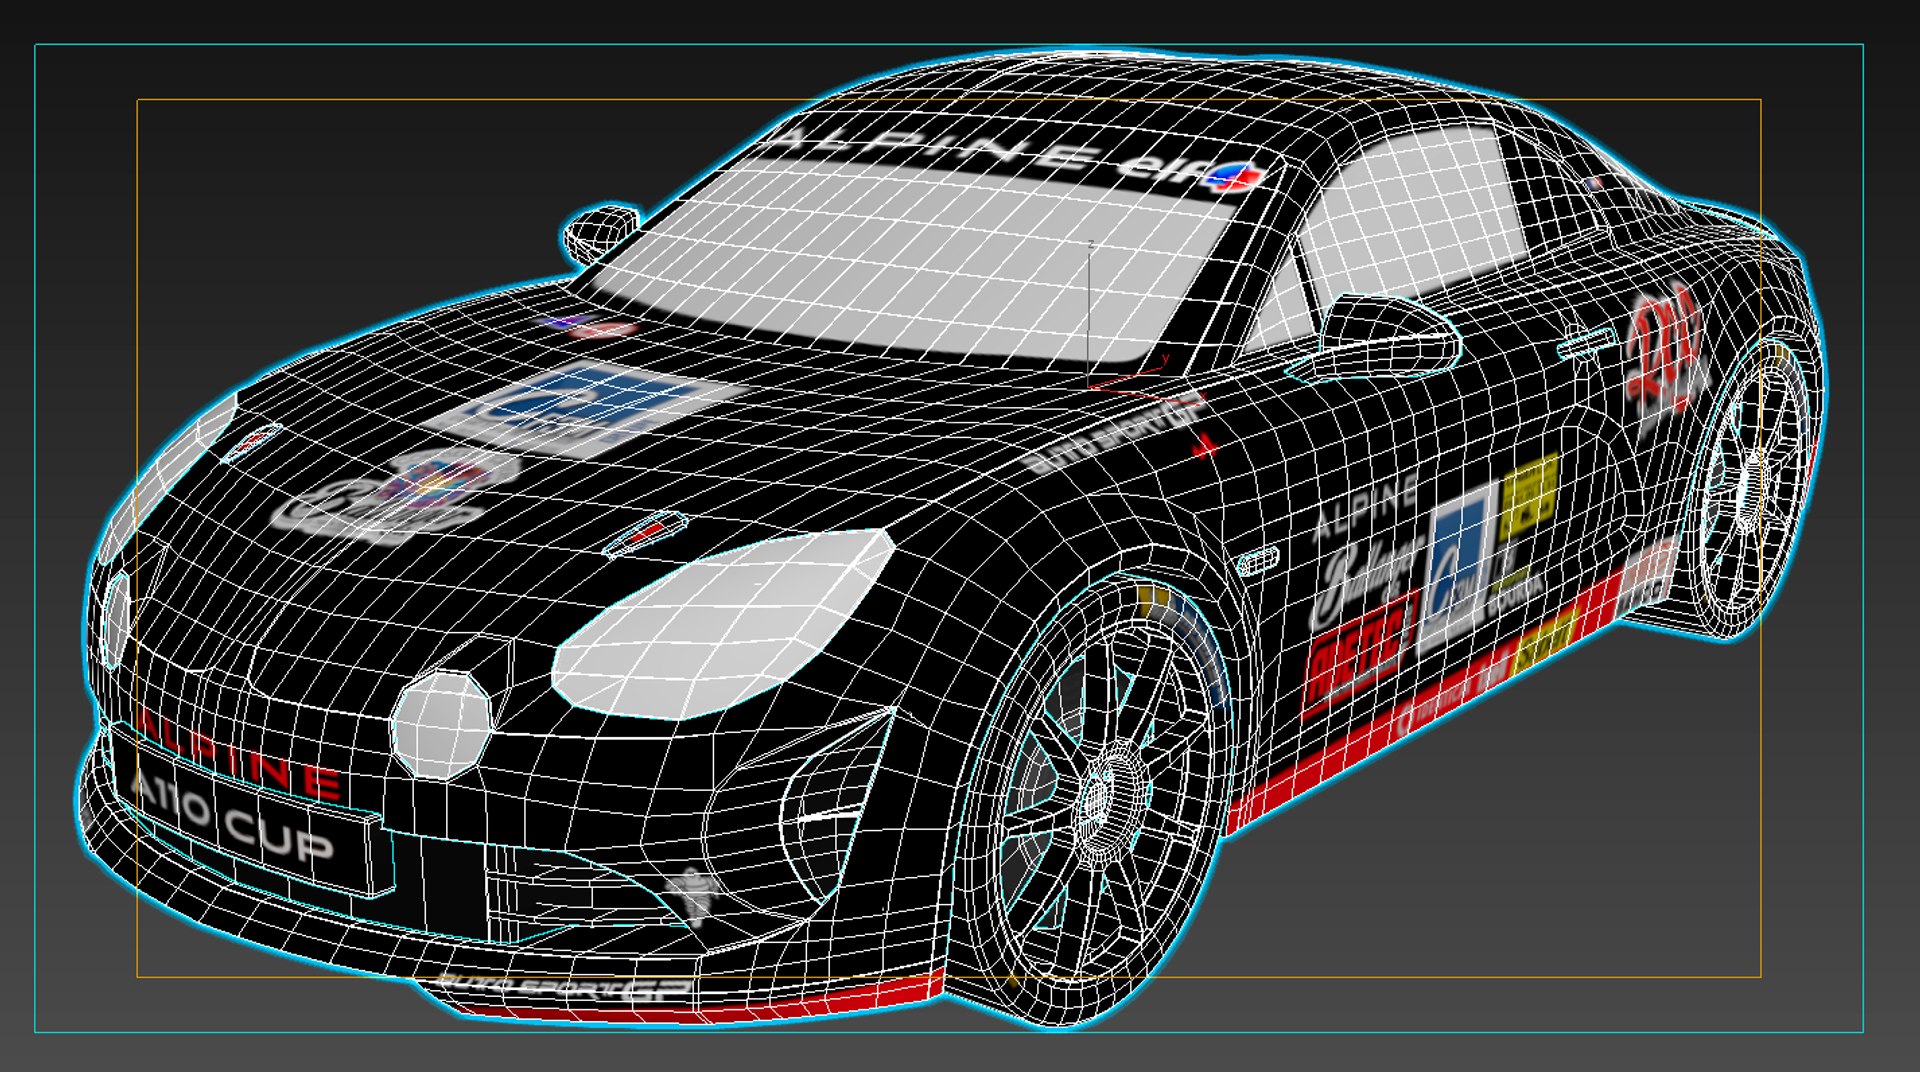Click the AUTO SPORT GP side skirt text
The width and height of the screenshot is (1920, 1072).
(x=566, y=987)
